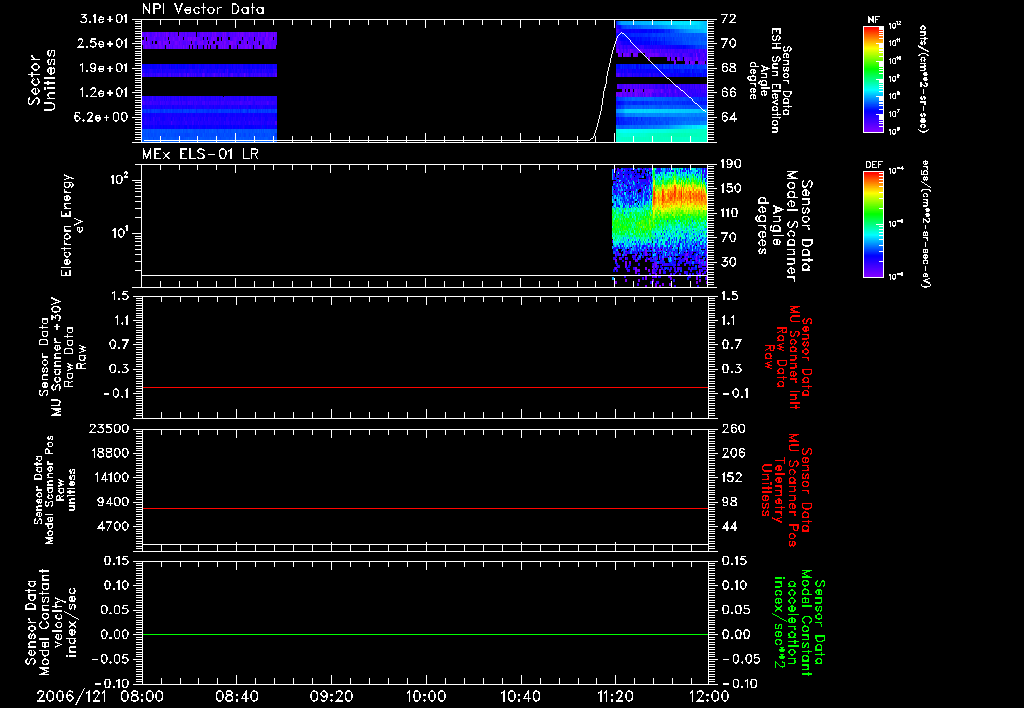1024x708 pixels.
Task: Select the "NPI Vector Data" panel title
Action: pyautogui.click(x=203, y=9)
